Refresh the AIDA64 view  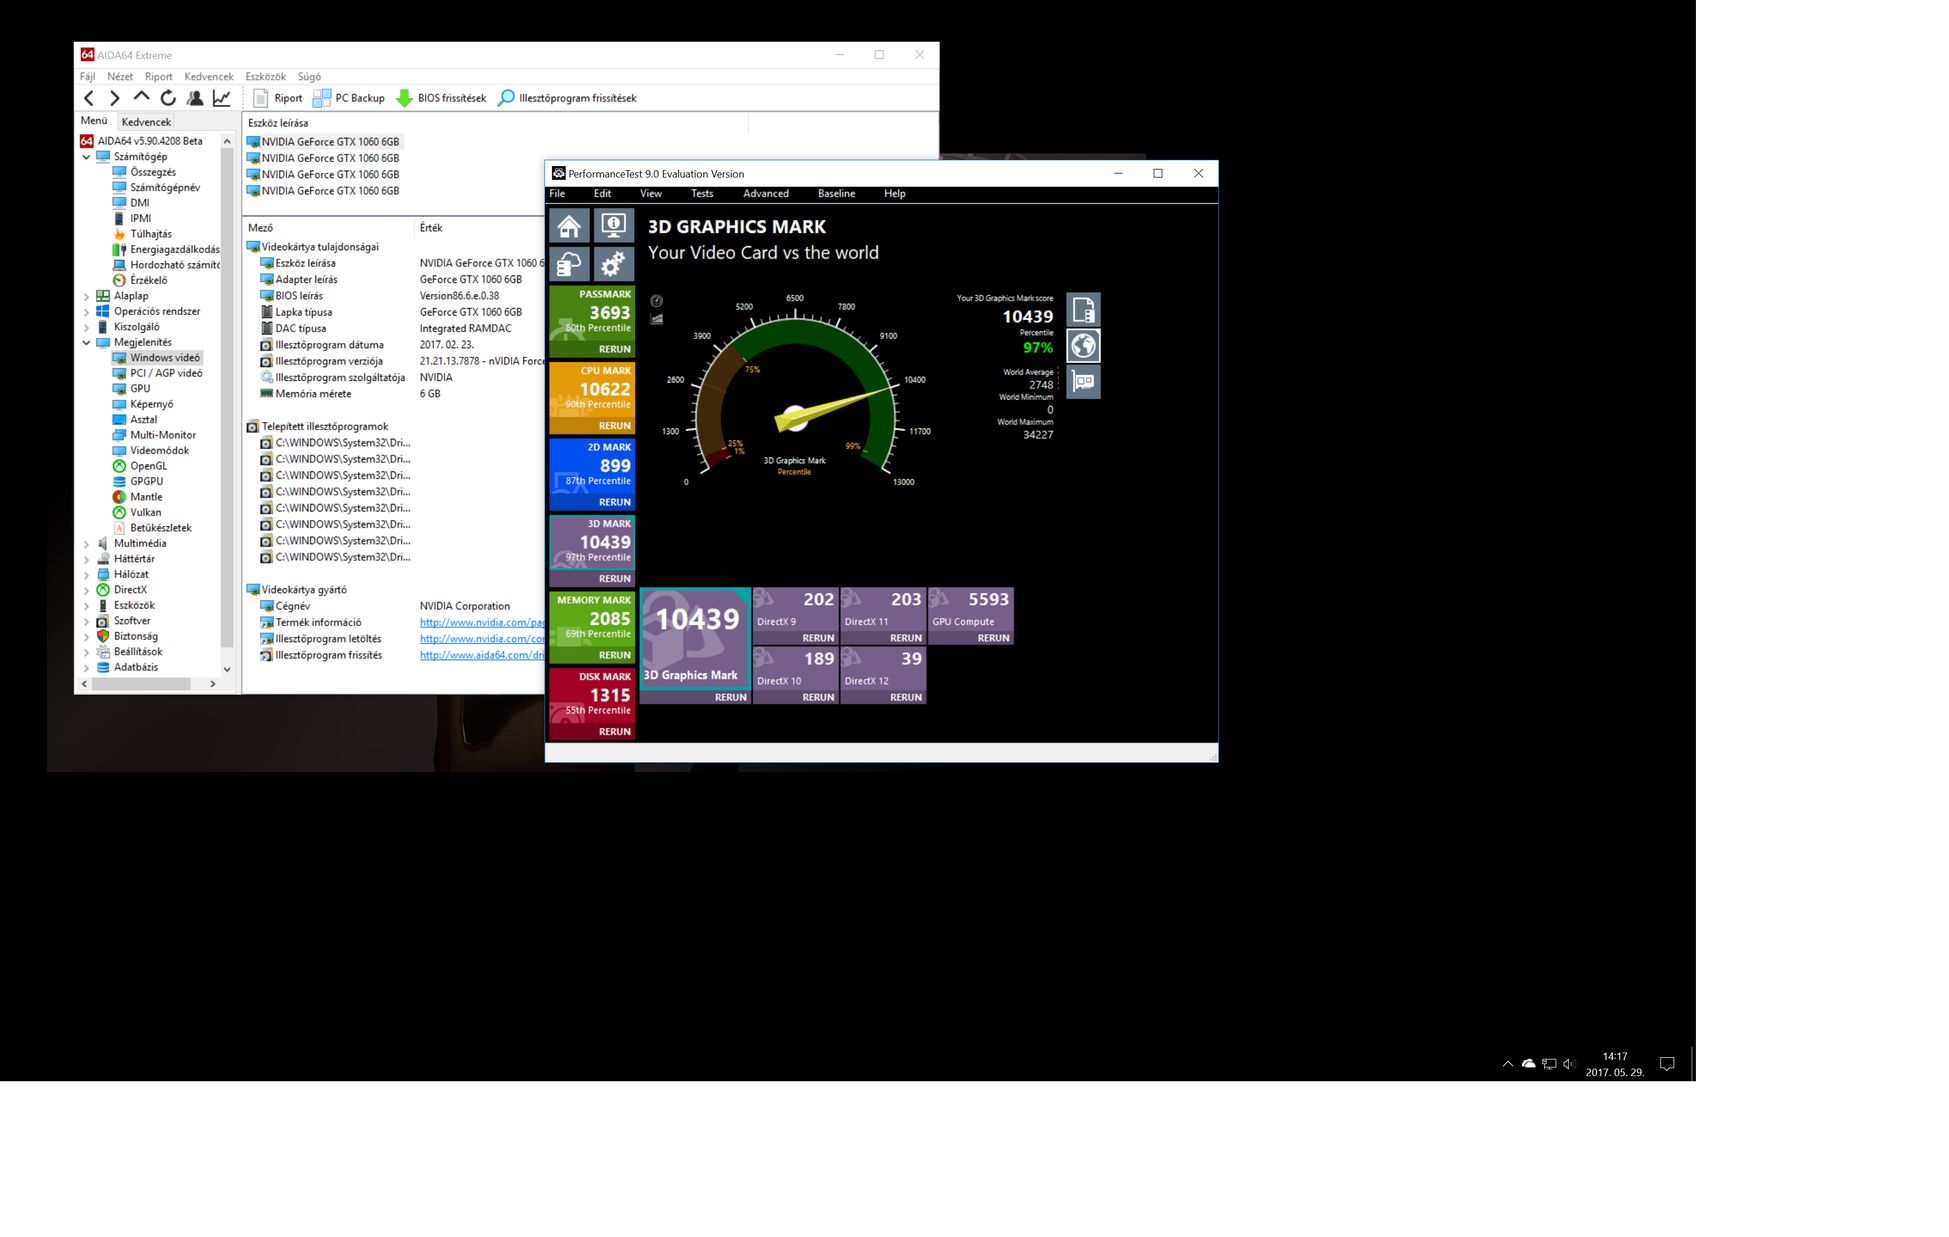[168, 98]
